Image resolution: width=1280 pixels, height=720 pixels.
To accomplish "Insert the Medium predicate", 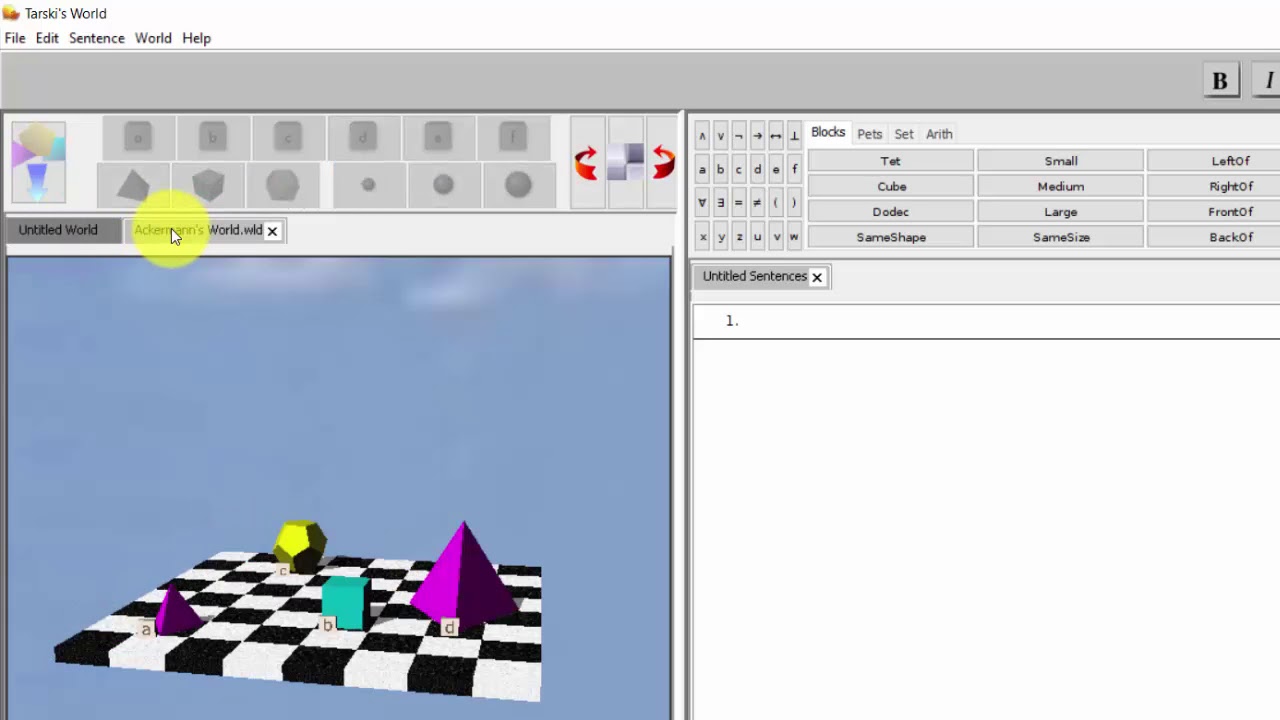I will tap(1061, 187).
